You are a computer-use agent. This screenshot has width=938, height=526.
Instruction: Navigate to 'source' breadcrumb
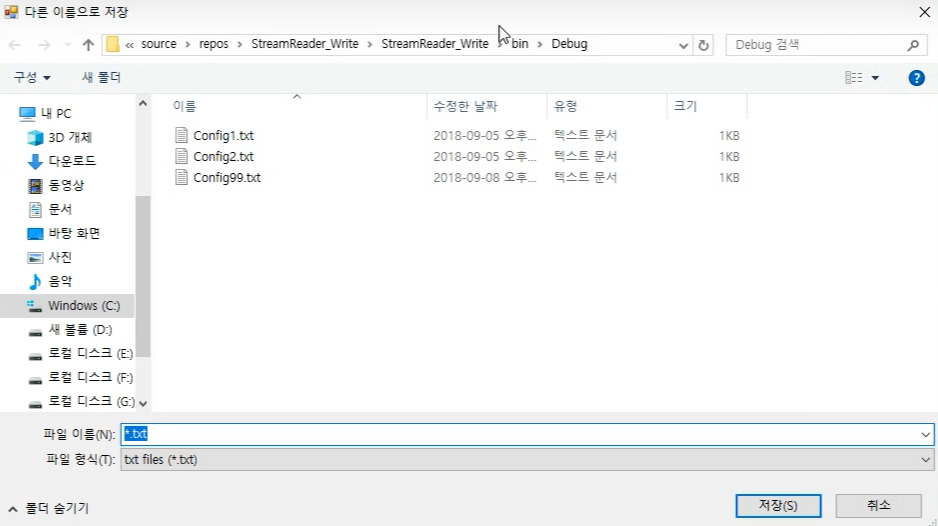pos(159,44)
